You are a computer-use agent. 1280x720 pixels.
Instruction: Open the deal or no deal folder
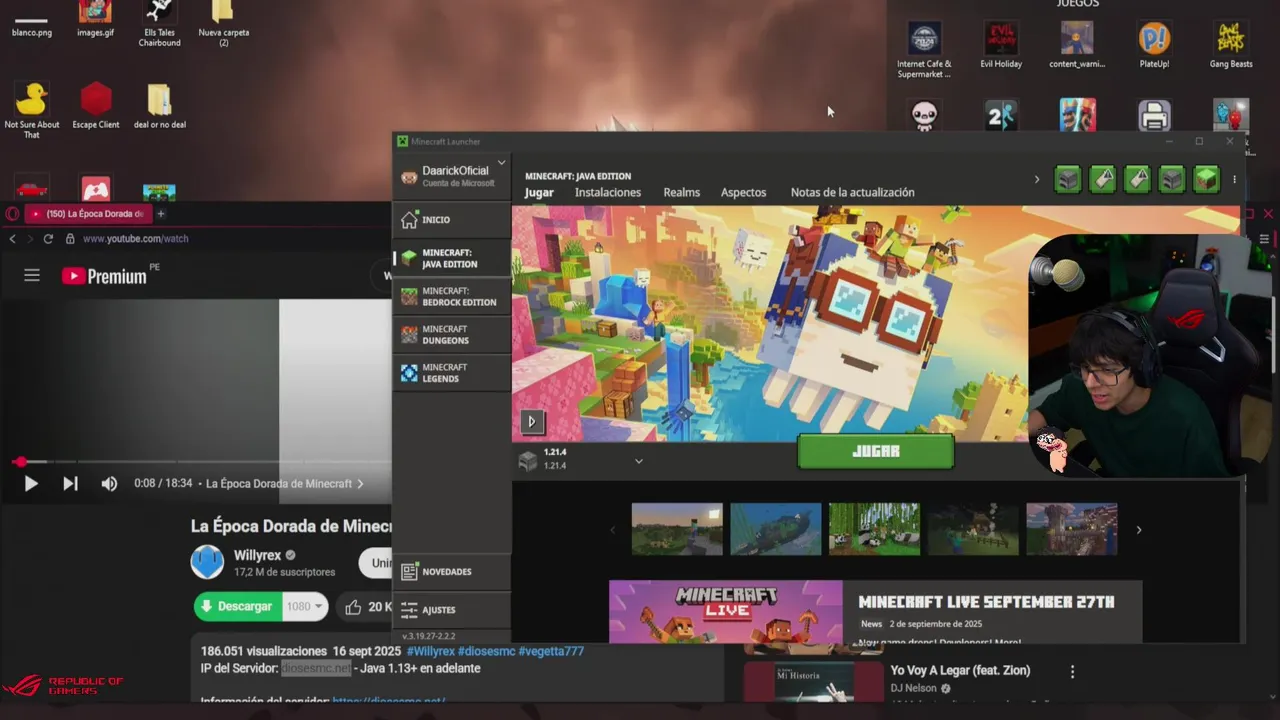pos(160,106)
